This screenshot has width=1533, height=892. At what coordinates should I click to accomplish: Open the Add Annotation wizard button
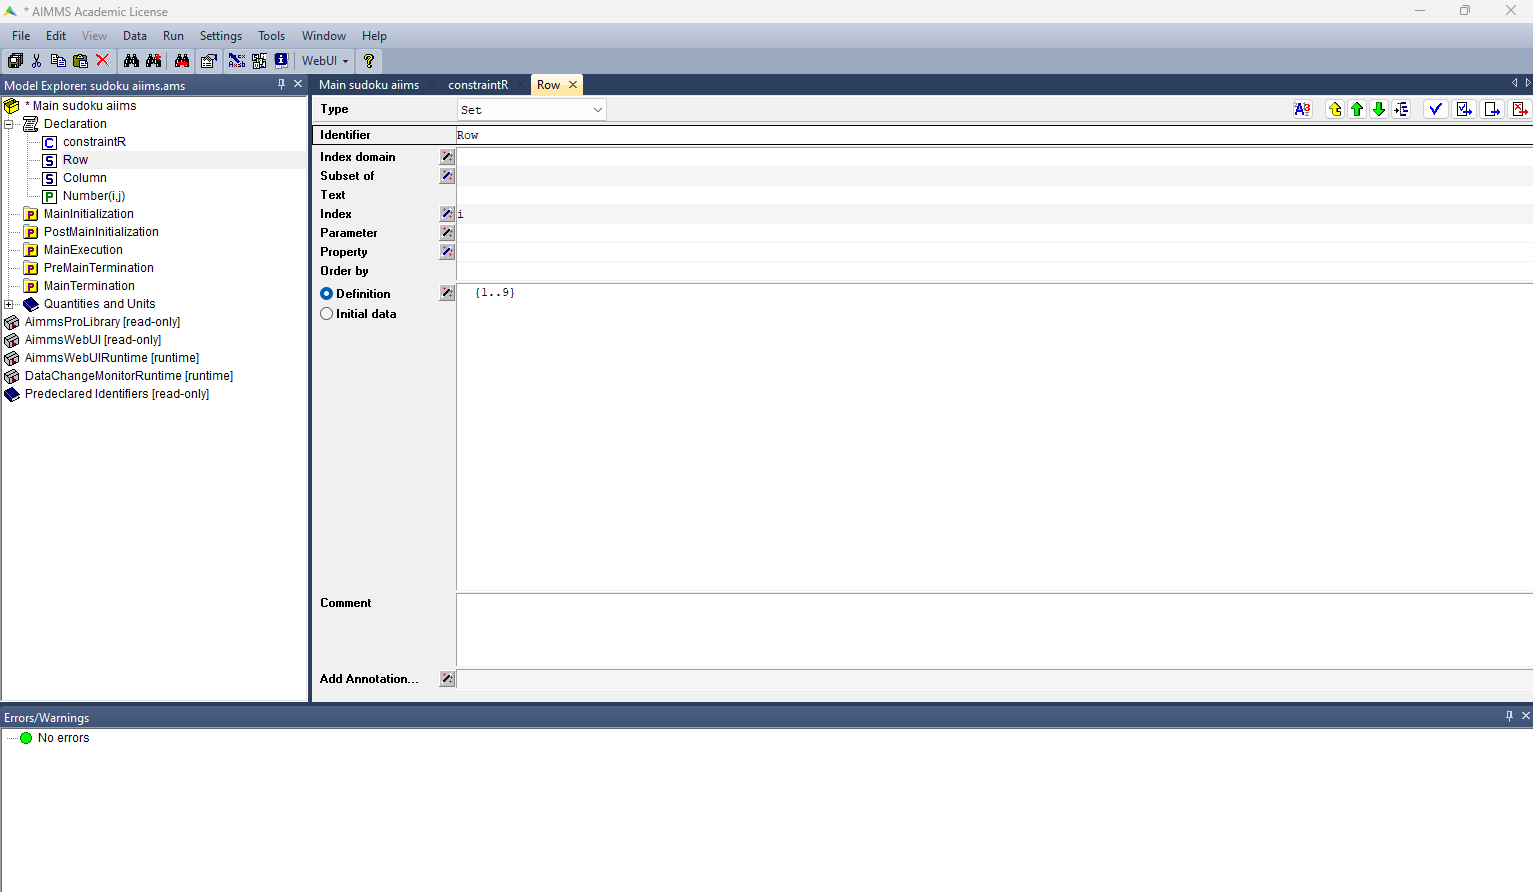447,679
